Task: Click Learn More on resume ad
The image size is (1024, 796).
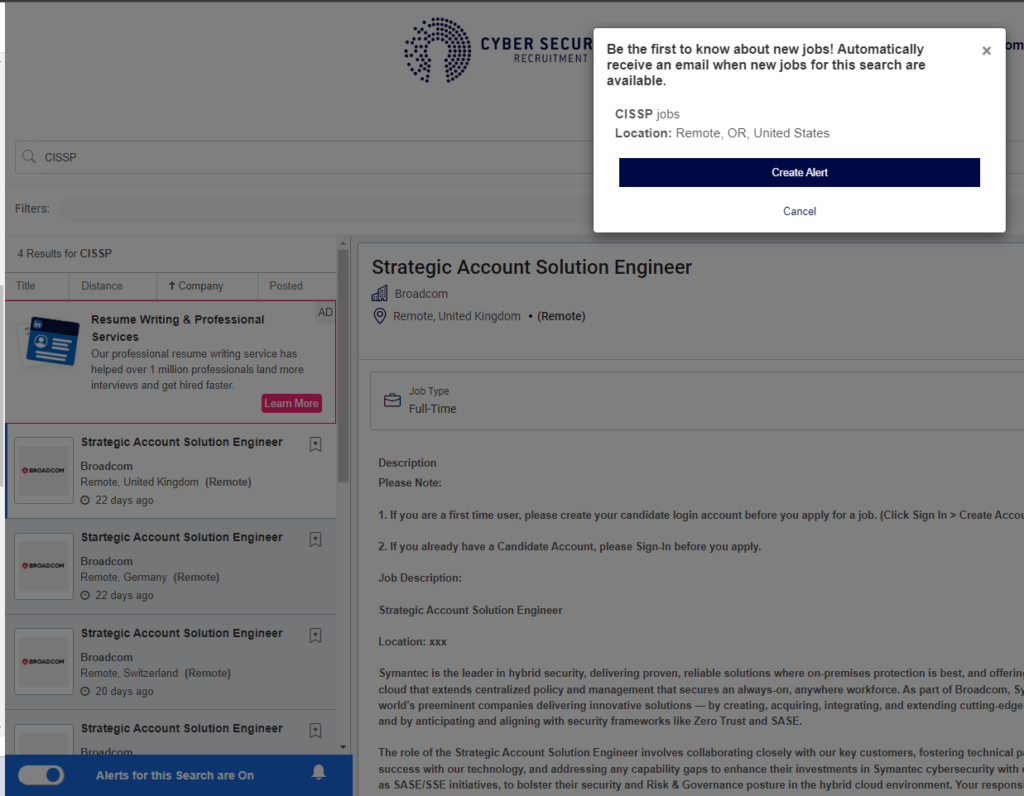Action: [x=291, y=404]
